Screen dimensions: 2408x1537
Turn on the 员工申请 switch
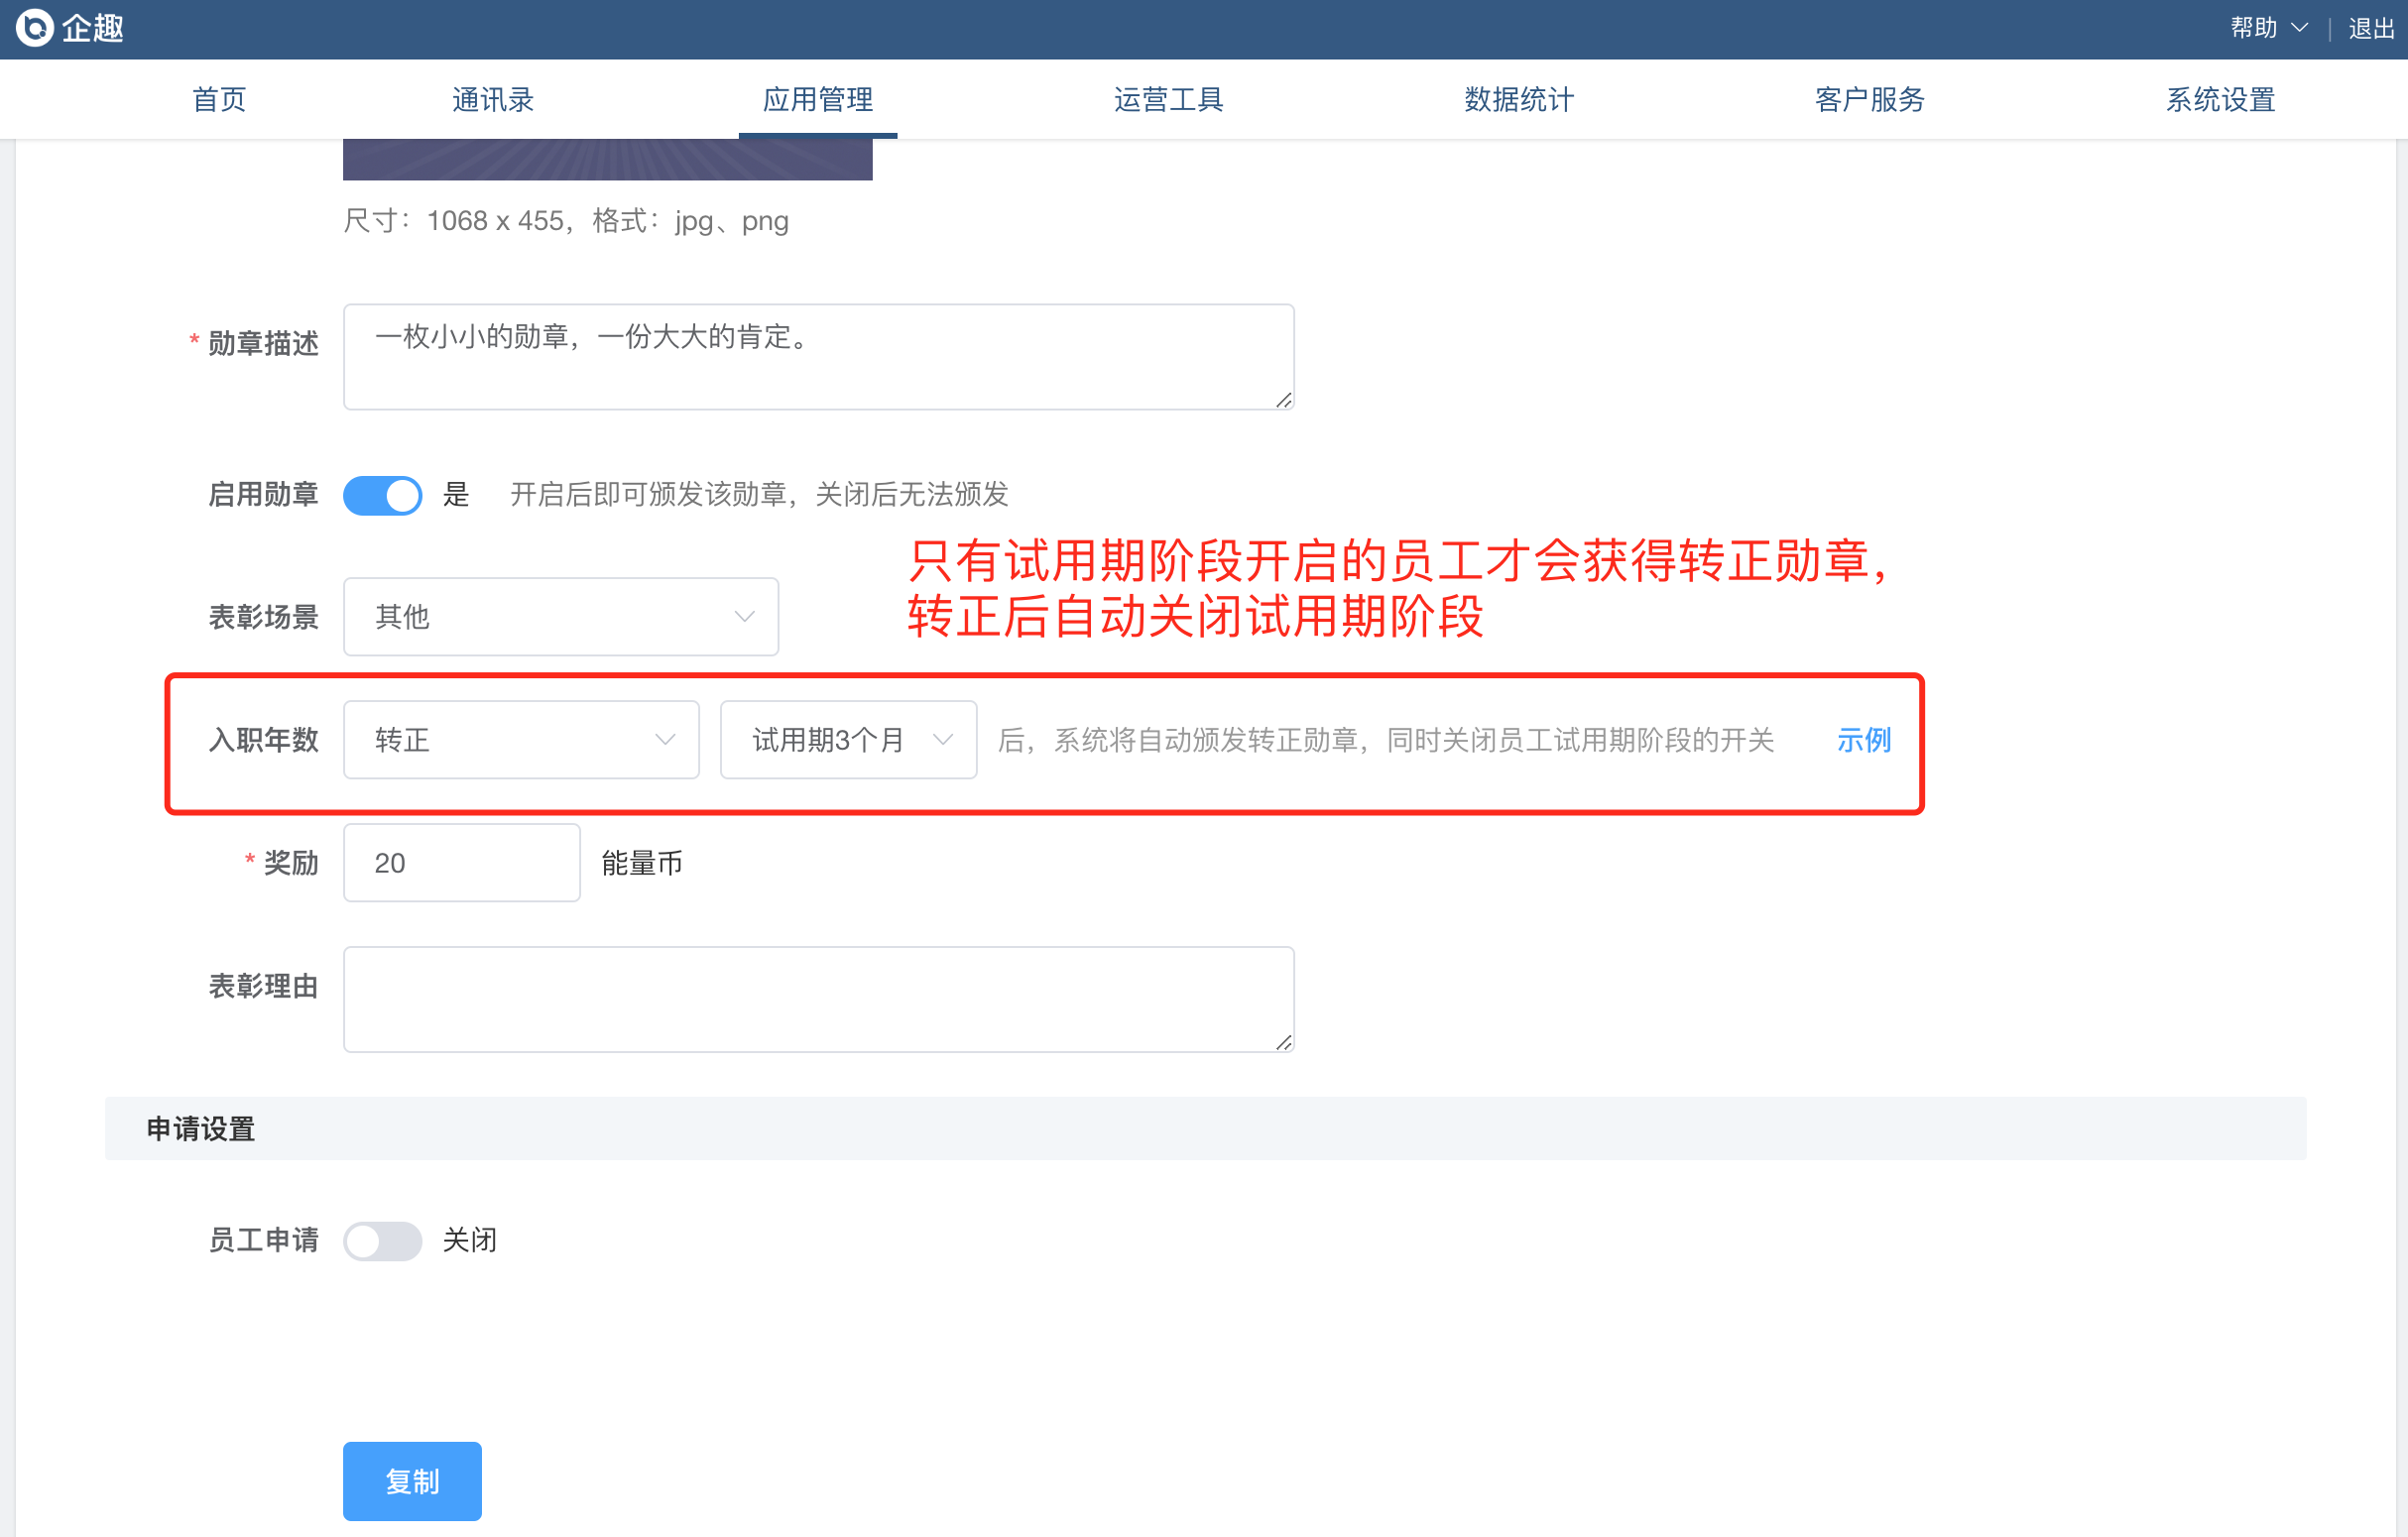pos(382,1240)
